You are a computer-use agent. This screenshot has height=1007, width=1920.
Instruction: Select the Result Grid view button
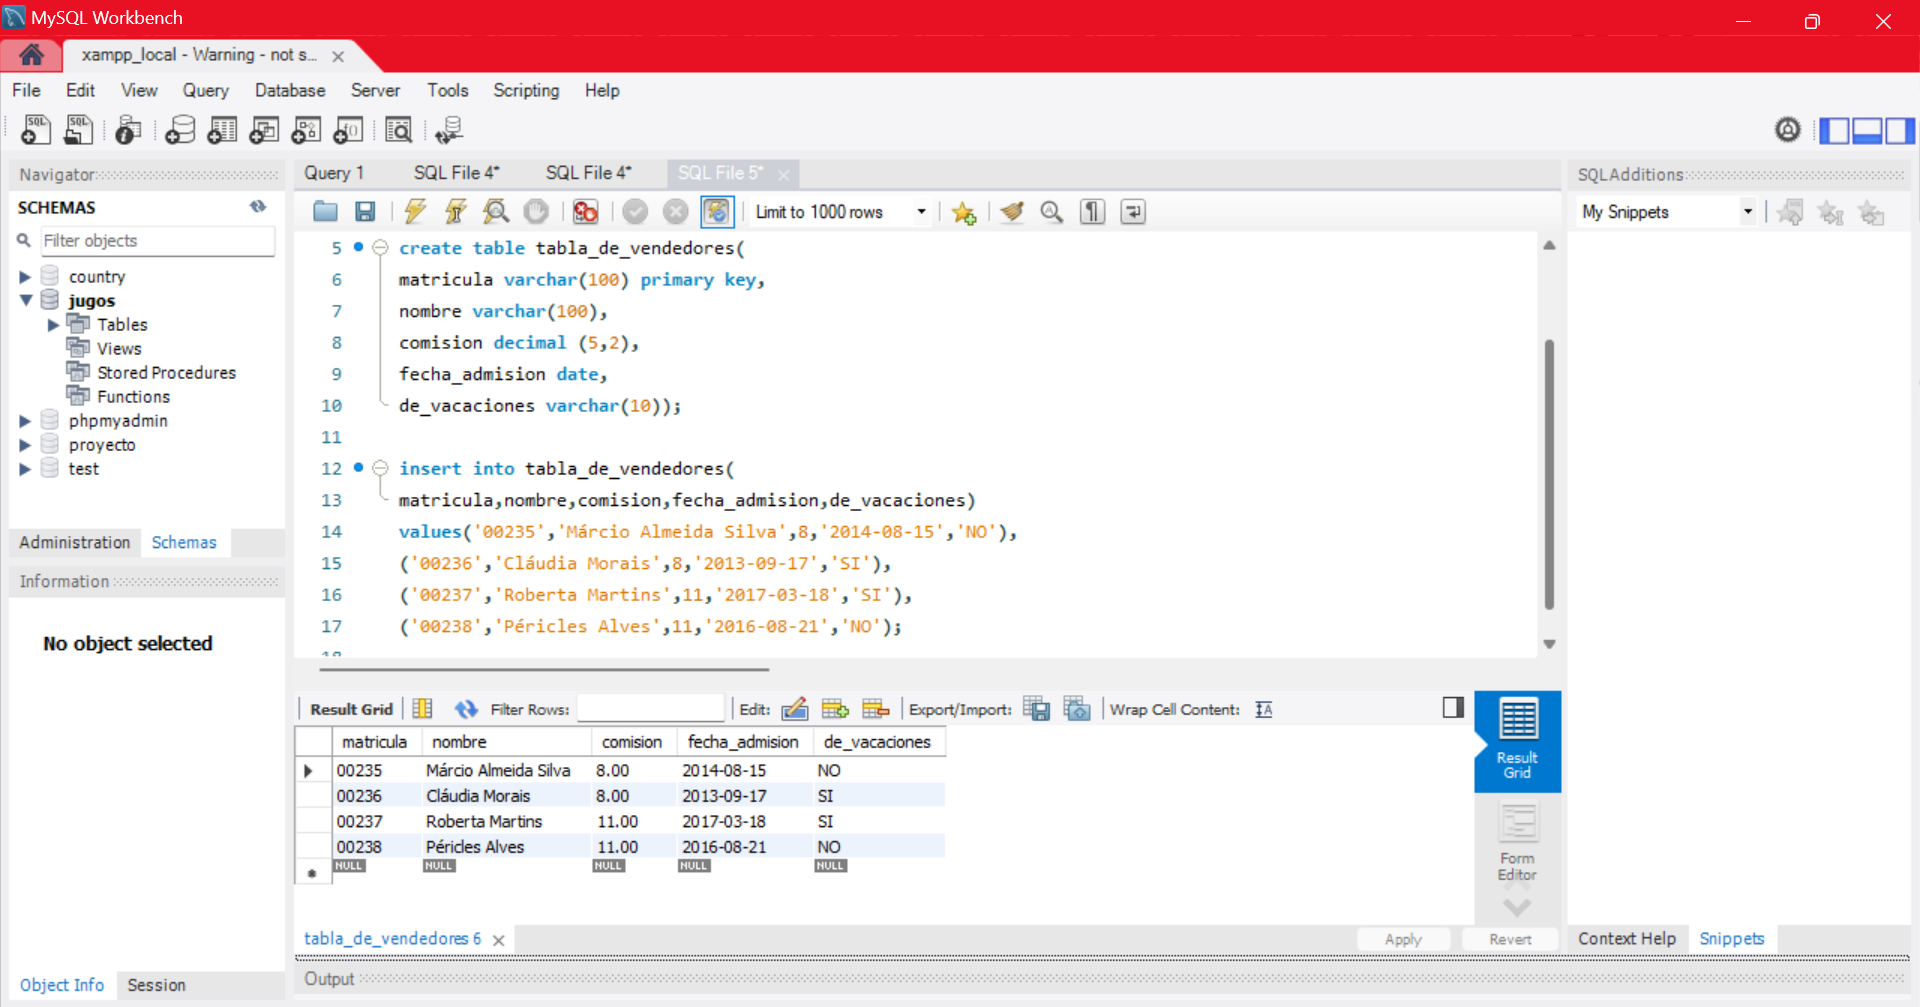1517,740
